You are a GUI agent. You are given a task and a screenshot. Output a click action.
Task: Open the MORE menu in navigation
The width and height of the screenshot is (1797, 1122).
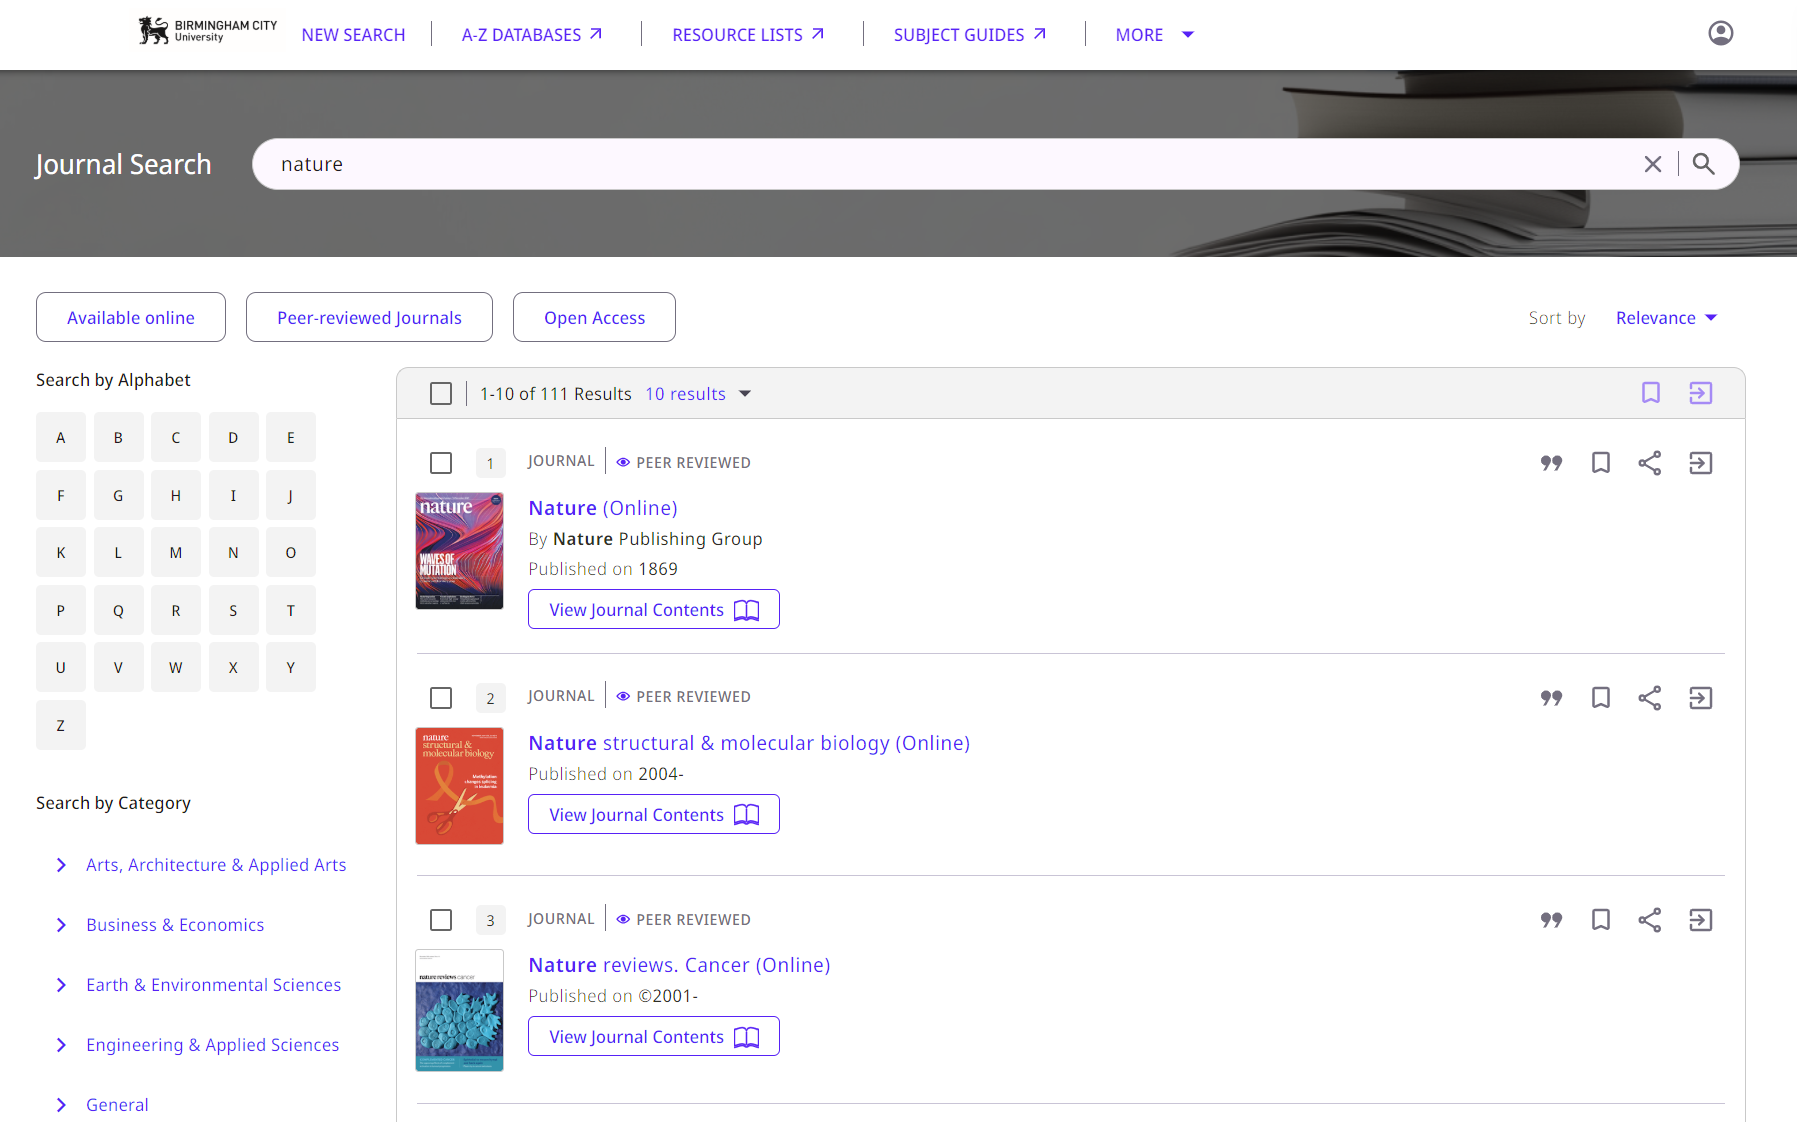(1154, 35)
